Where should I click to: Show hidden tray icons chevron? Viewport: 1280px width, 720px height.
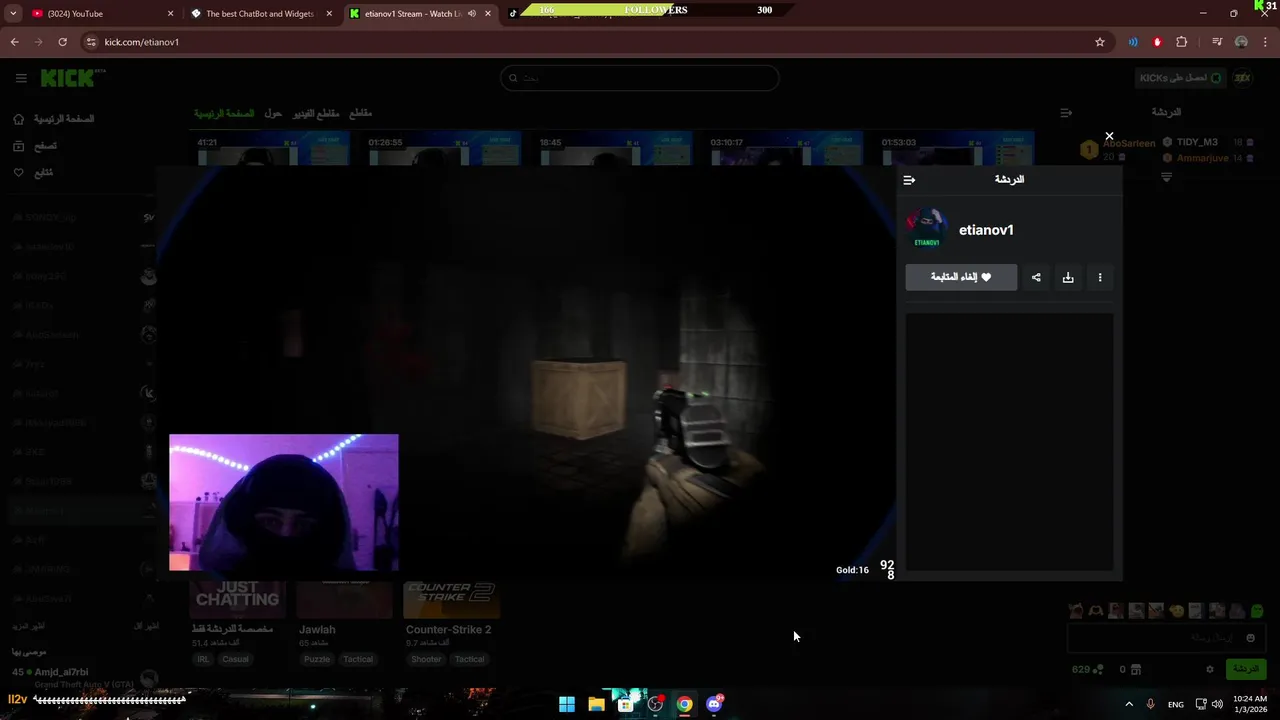[x=1129, y=704]
